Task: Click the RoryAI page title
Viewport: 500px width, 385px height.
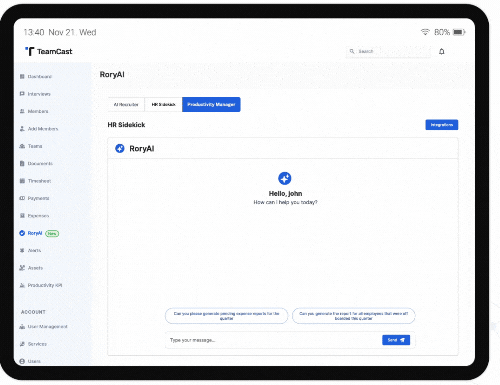Action: click(112, 74)
